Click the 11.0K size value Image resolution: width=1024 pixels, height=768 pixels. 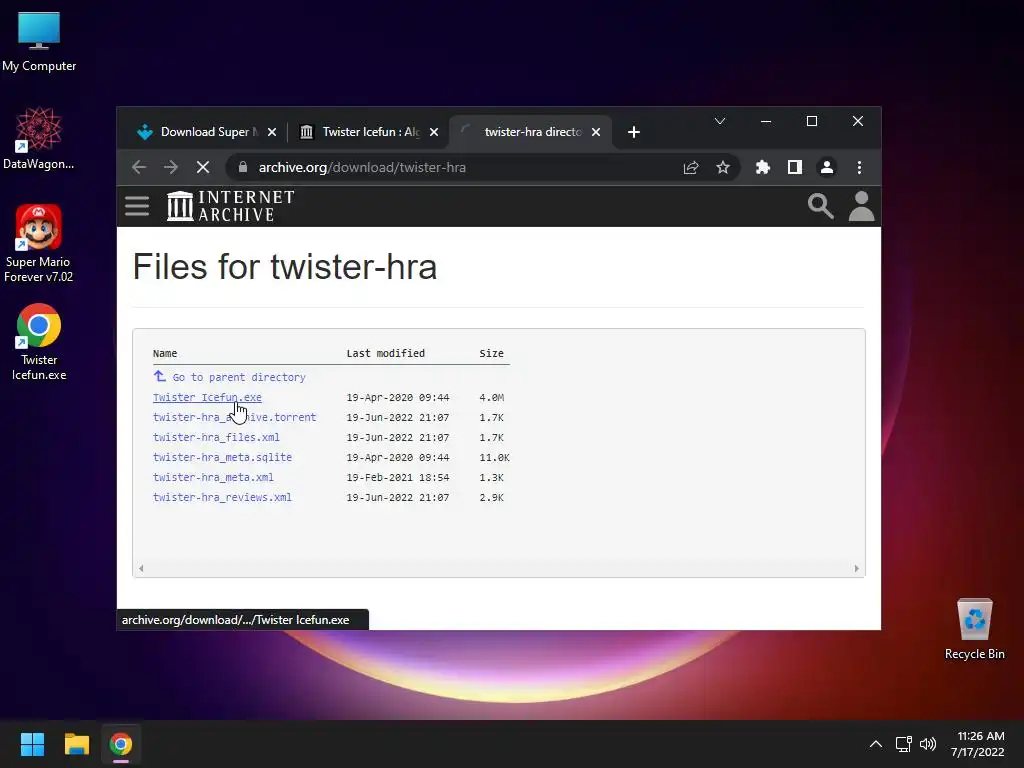tap(494, 457)
